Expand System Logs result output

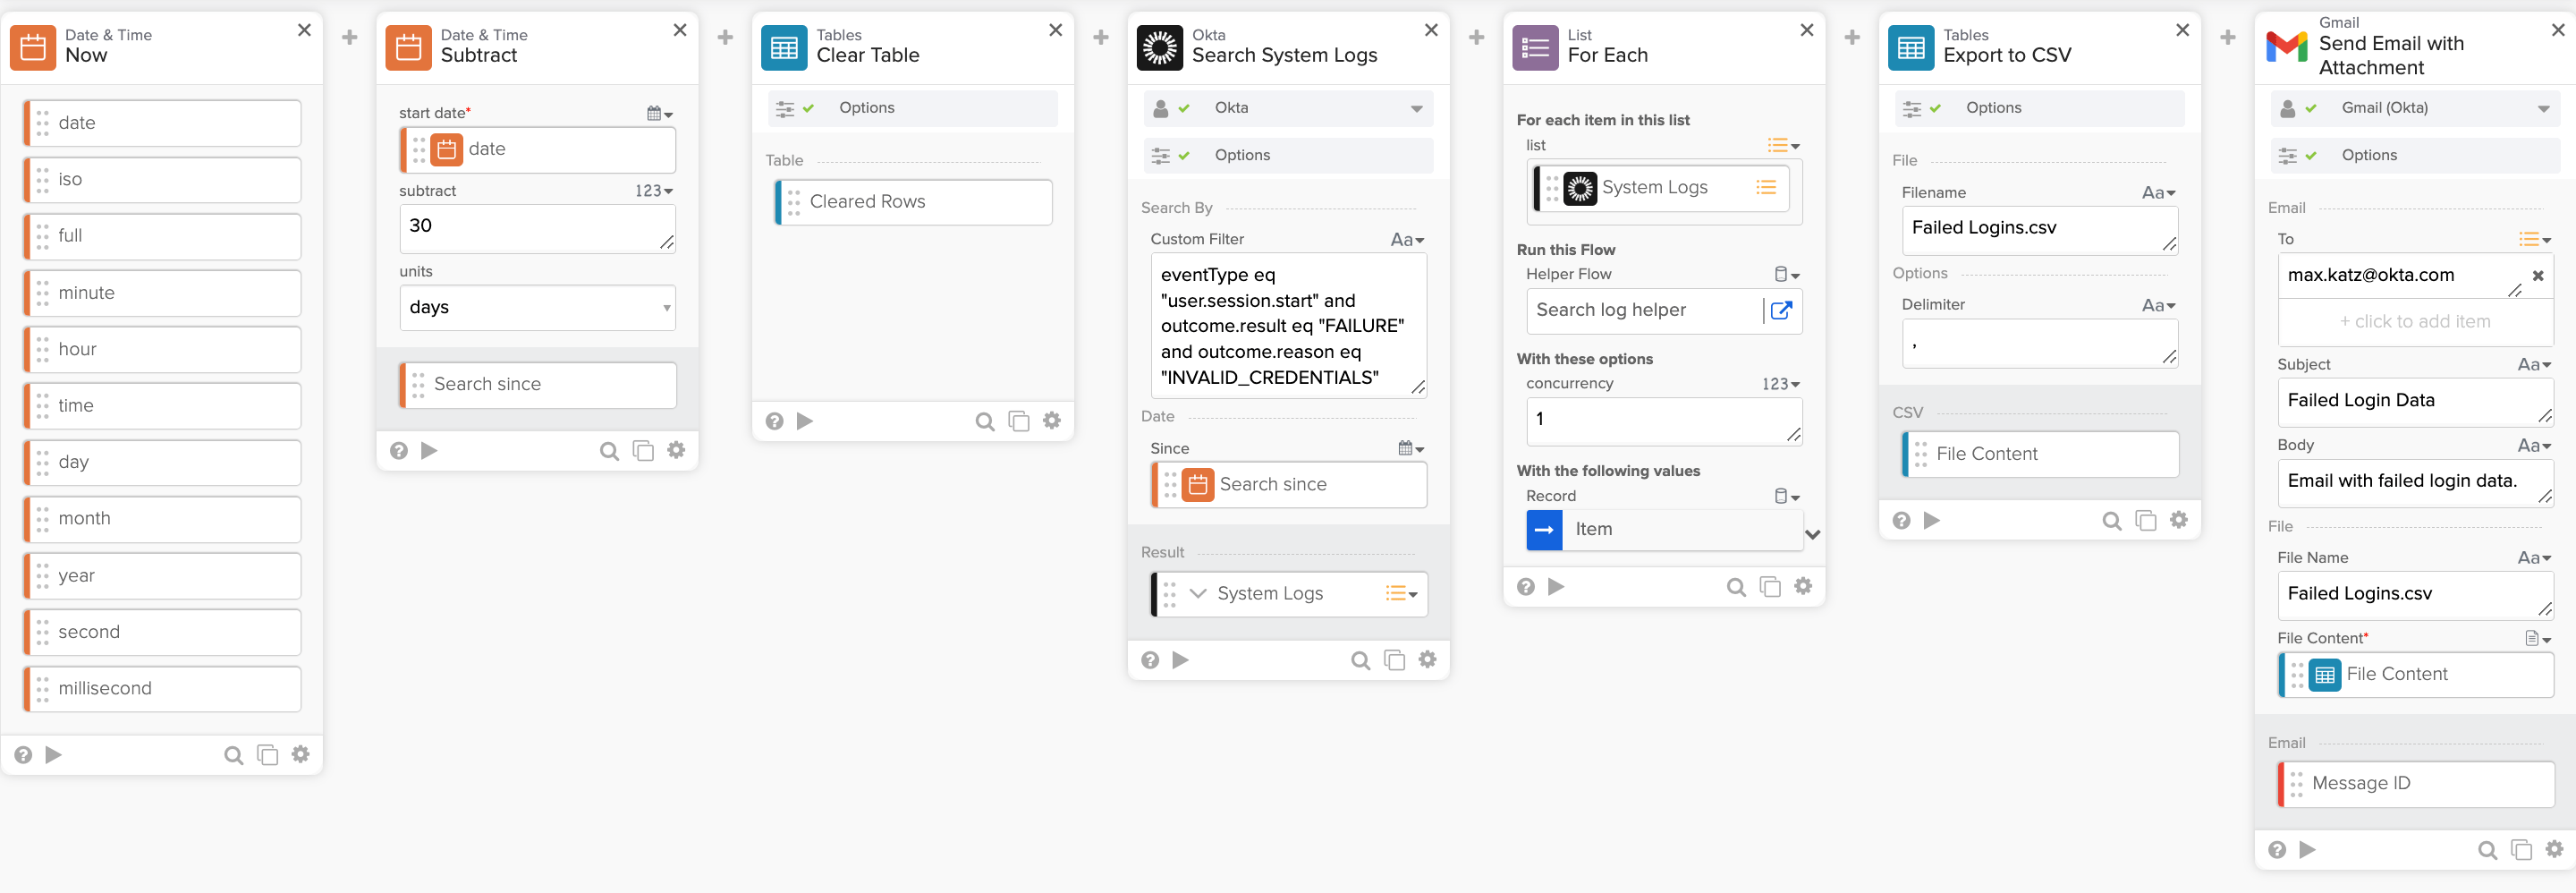1197,594
